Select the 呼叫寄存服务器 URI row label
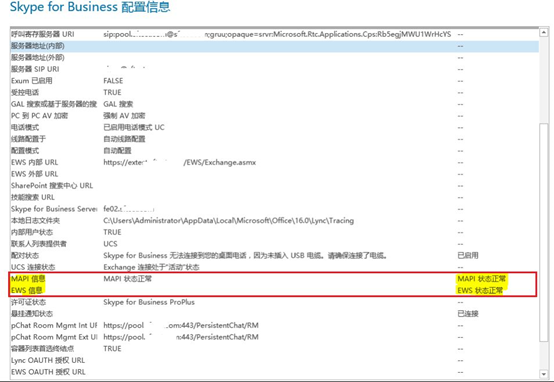 pos(43,34)
